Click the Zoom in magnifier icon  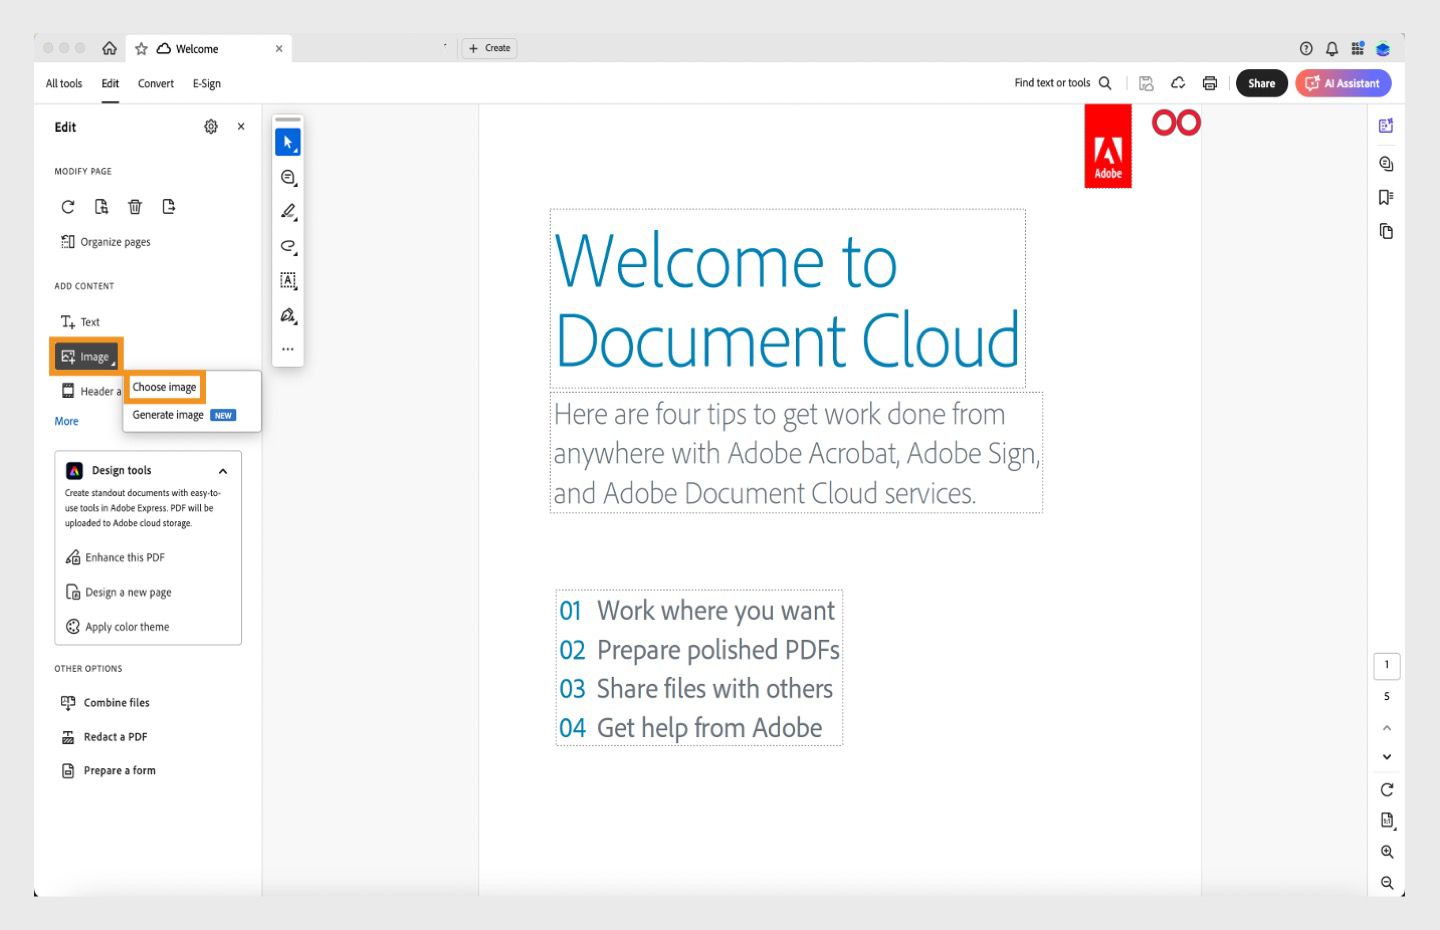[1386, 852]
